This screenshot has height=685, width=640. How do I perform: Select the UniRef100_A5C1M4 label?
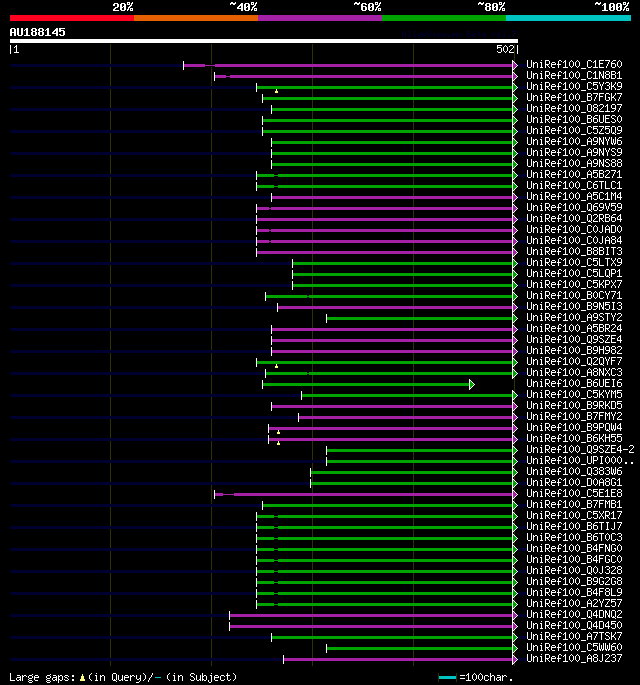point(574,197)
